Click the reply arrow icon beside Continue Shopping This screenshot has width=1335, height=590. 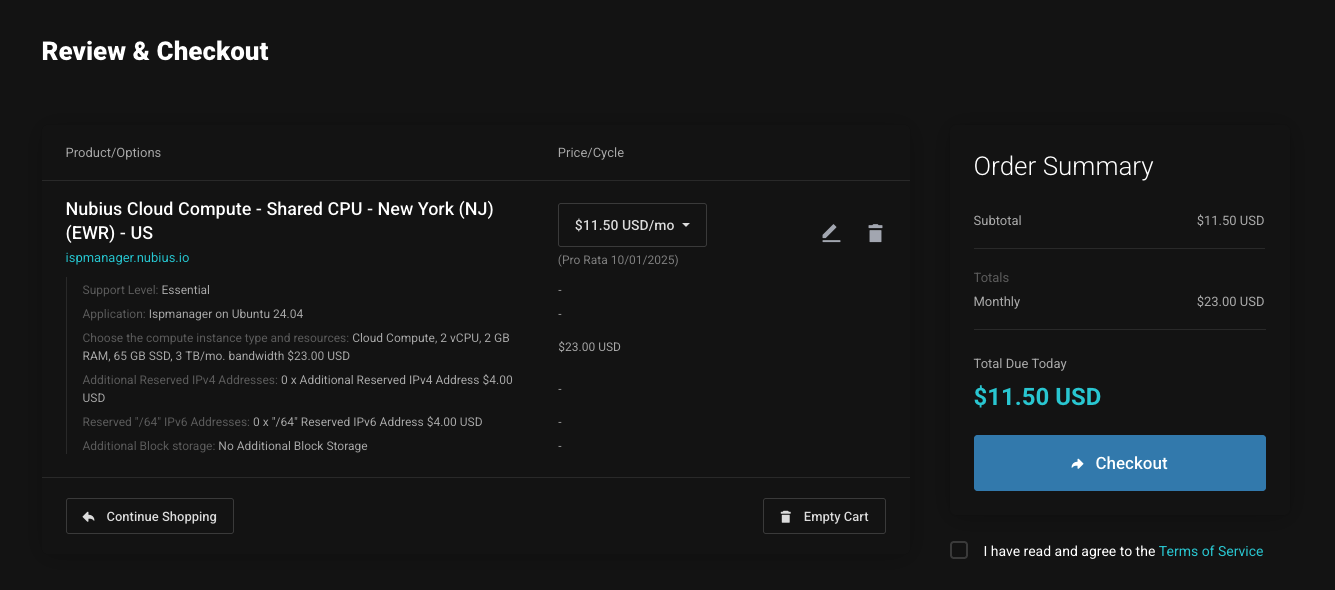[88, 517]
